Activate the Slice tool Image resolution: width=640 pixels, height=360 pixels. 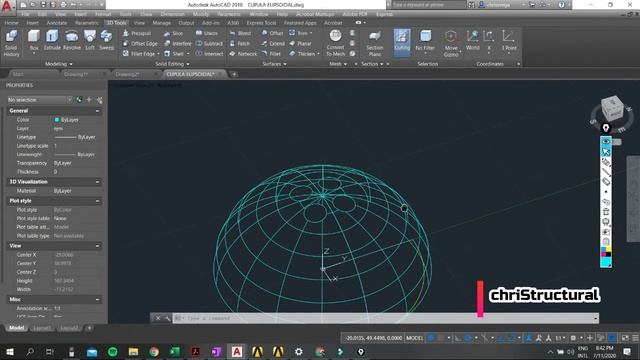click(173, 33)
